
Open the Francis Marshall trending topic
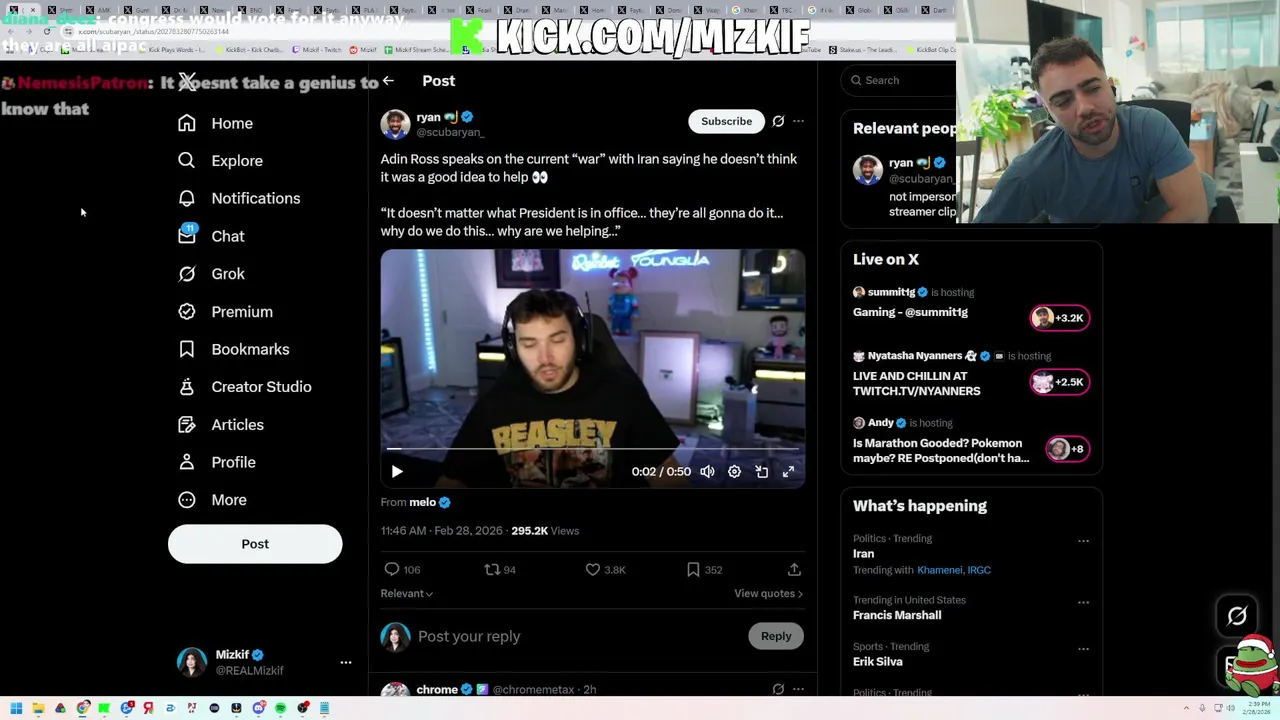point(897,615)
